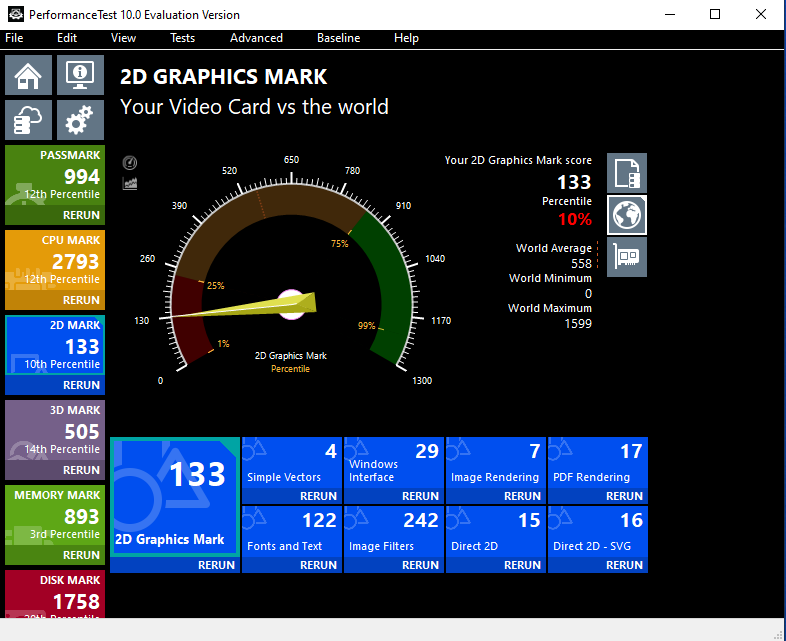
Task: Open the Home dashboard icon
Action: click(29, 75)
